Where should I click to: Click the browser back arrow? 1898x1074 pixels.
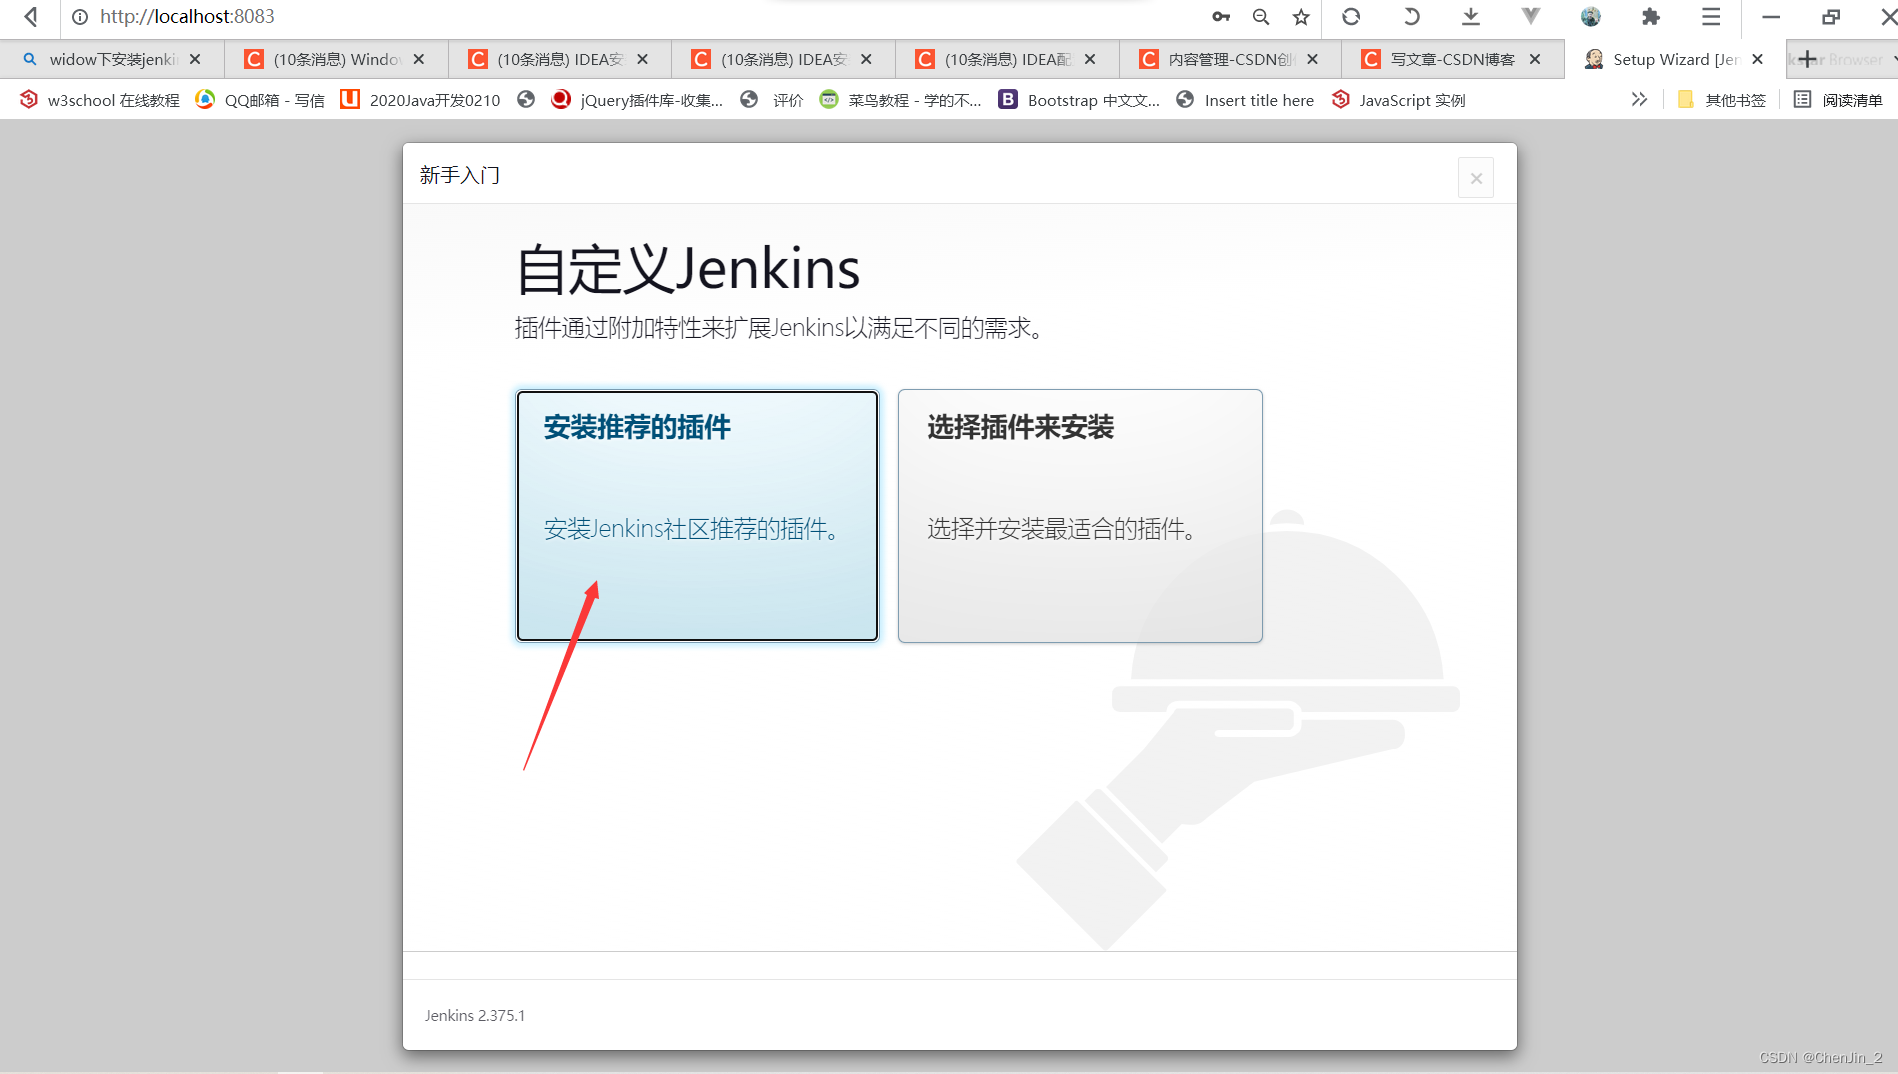tap(31, 17)
